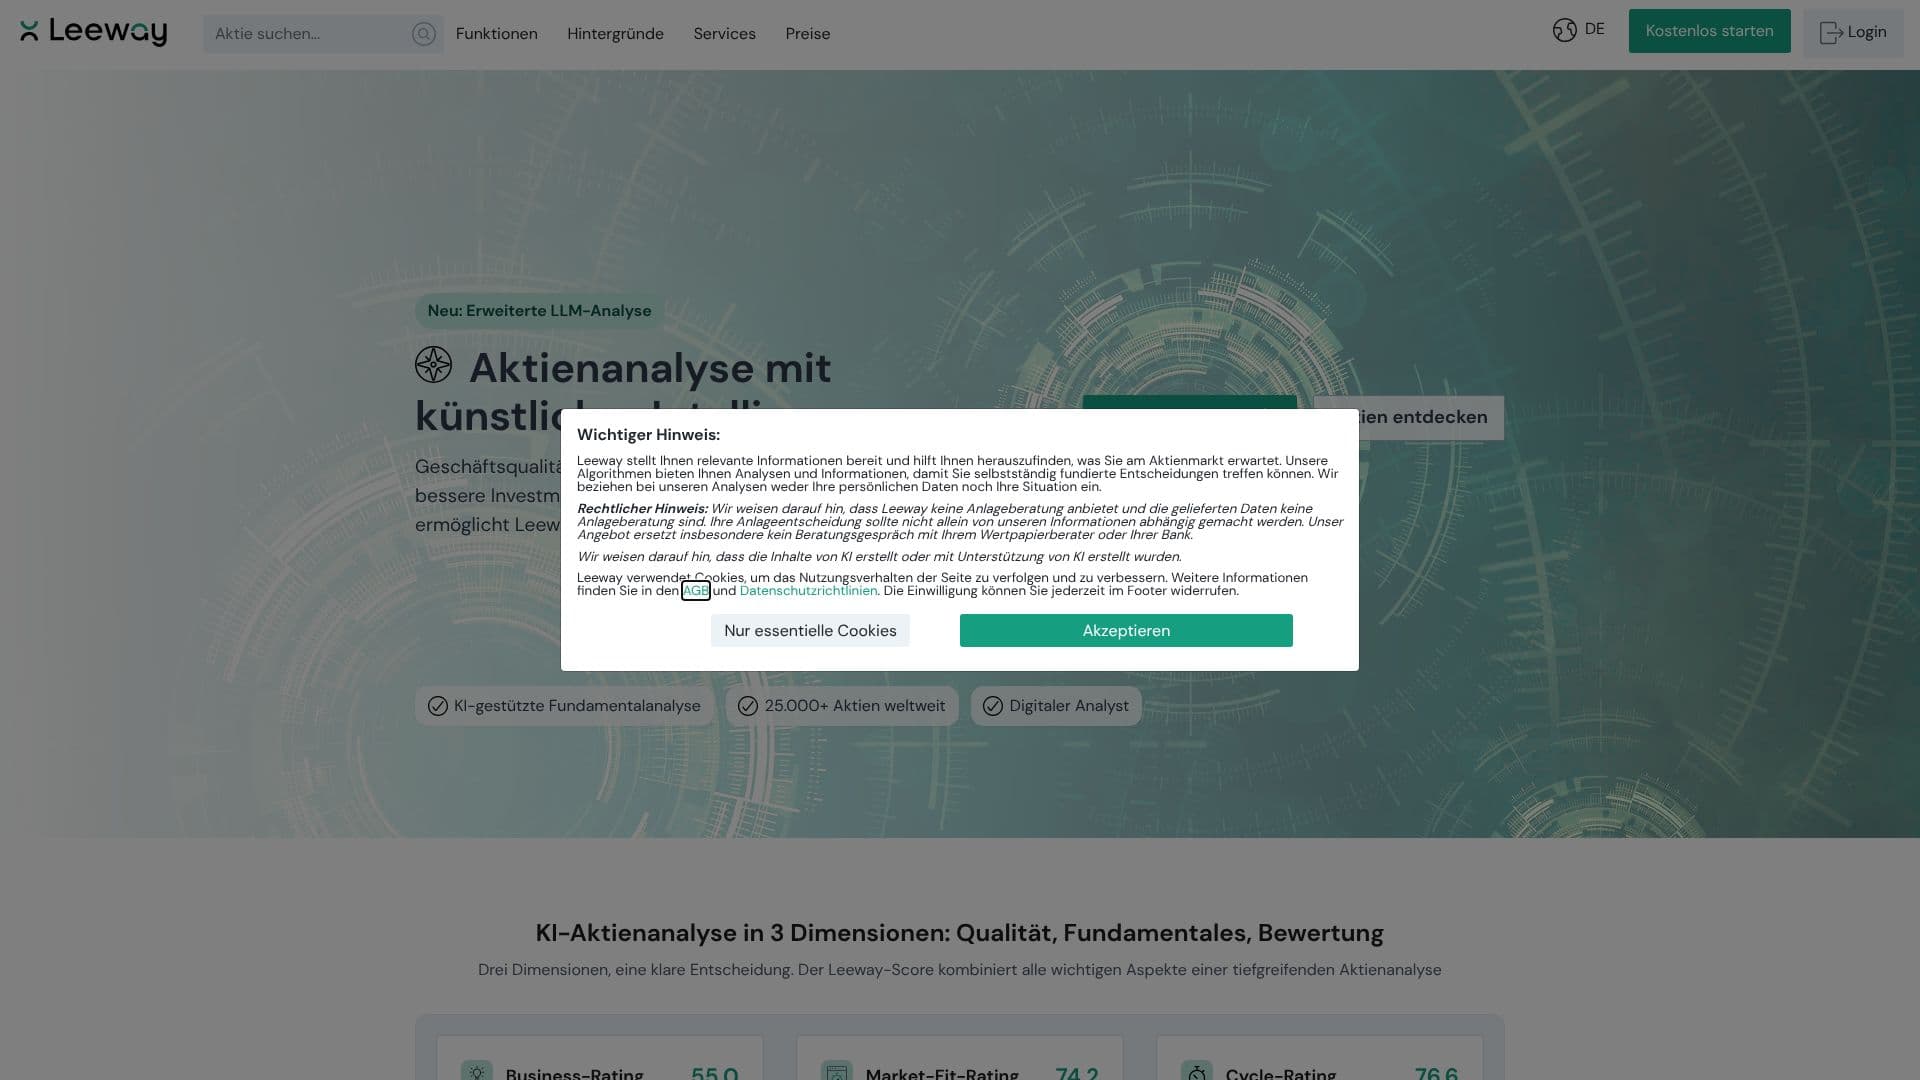The image size is (1920, 1080).
Task: Open the AGB link in the notice
Action: pyautogui.click(x=696, y=591)
